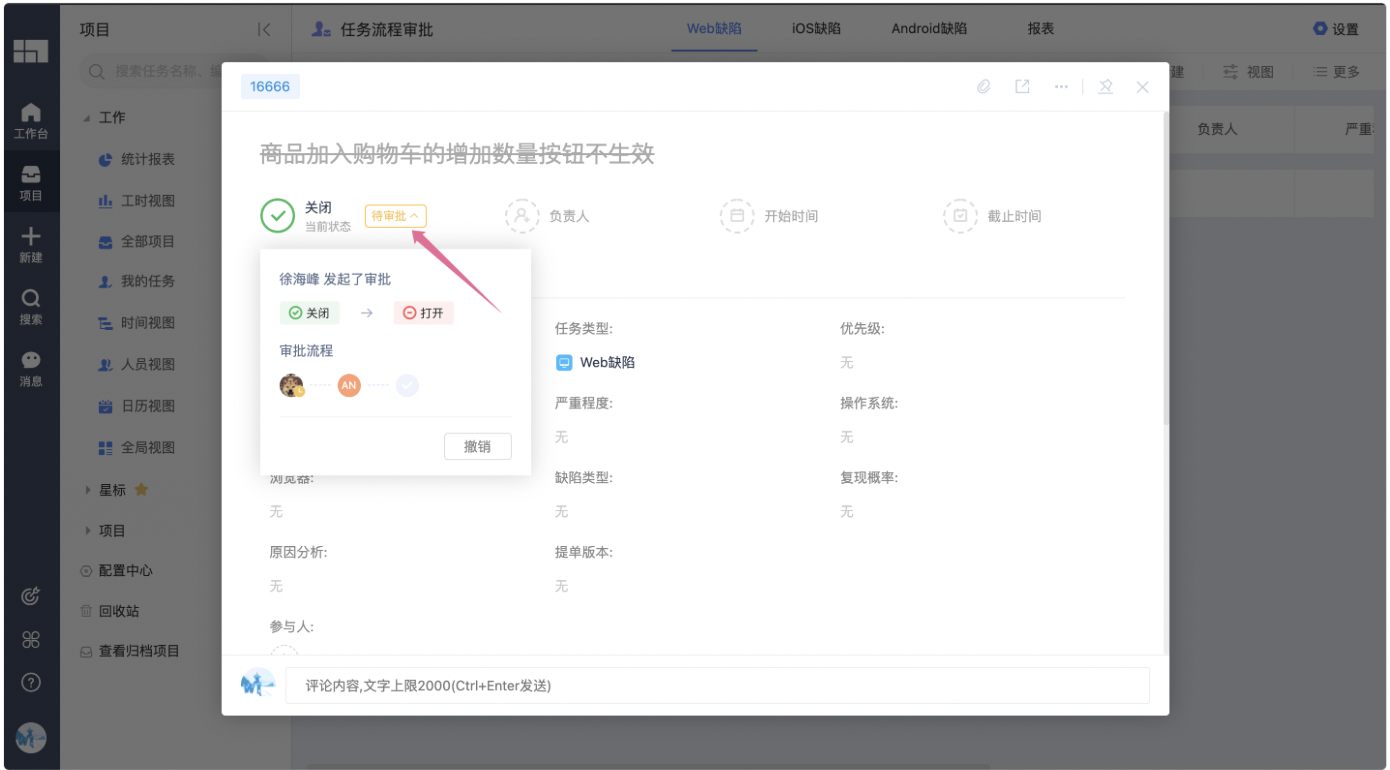Click the final checkmark node in 审批流程

coord(407,385)
